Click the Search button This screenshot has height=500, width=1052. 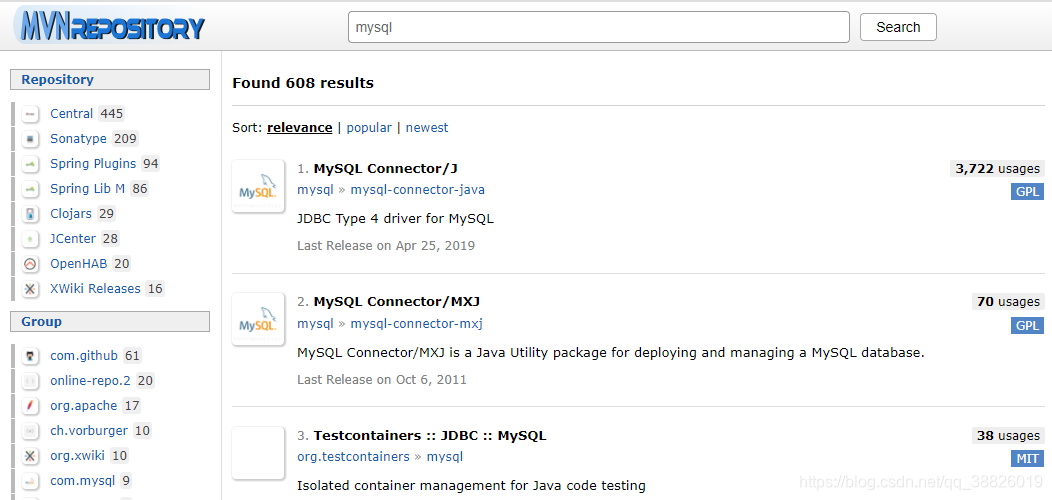click(898, 28)
